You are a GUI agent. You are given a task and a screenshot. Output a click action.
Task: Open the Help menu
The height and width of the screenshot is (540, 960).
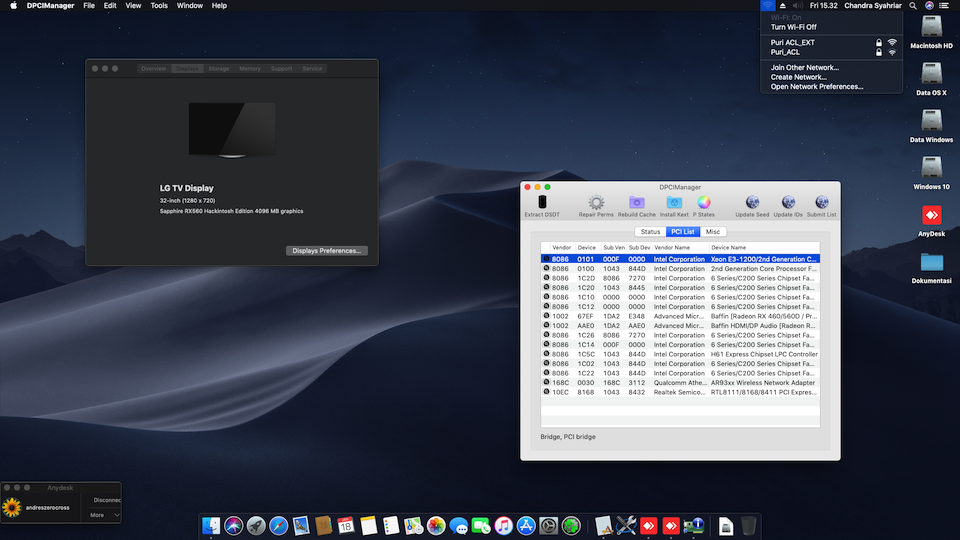[x=219, y=6]
